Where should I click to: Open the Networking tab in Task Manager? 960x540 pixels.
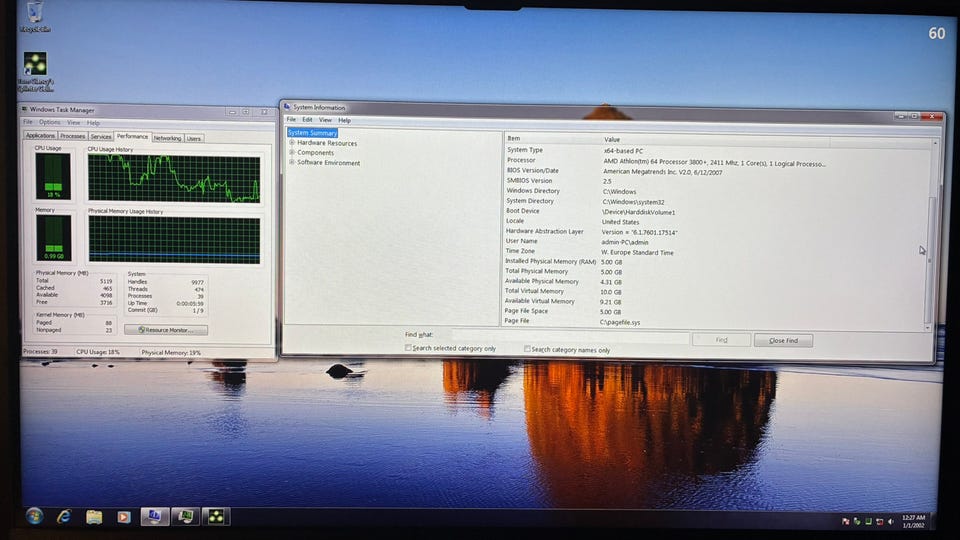(167, 138)
